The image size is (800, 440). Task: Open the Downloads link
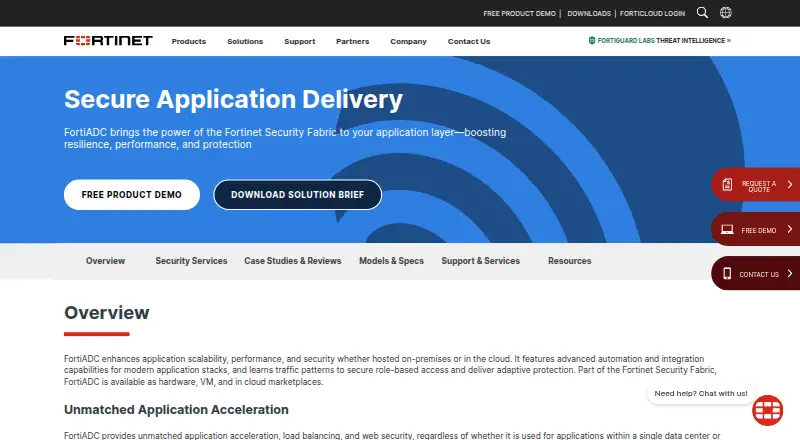[x=589, y=14]
